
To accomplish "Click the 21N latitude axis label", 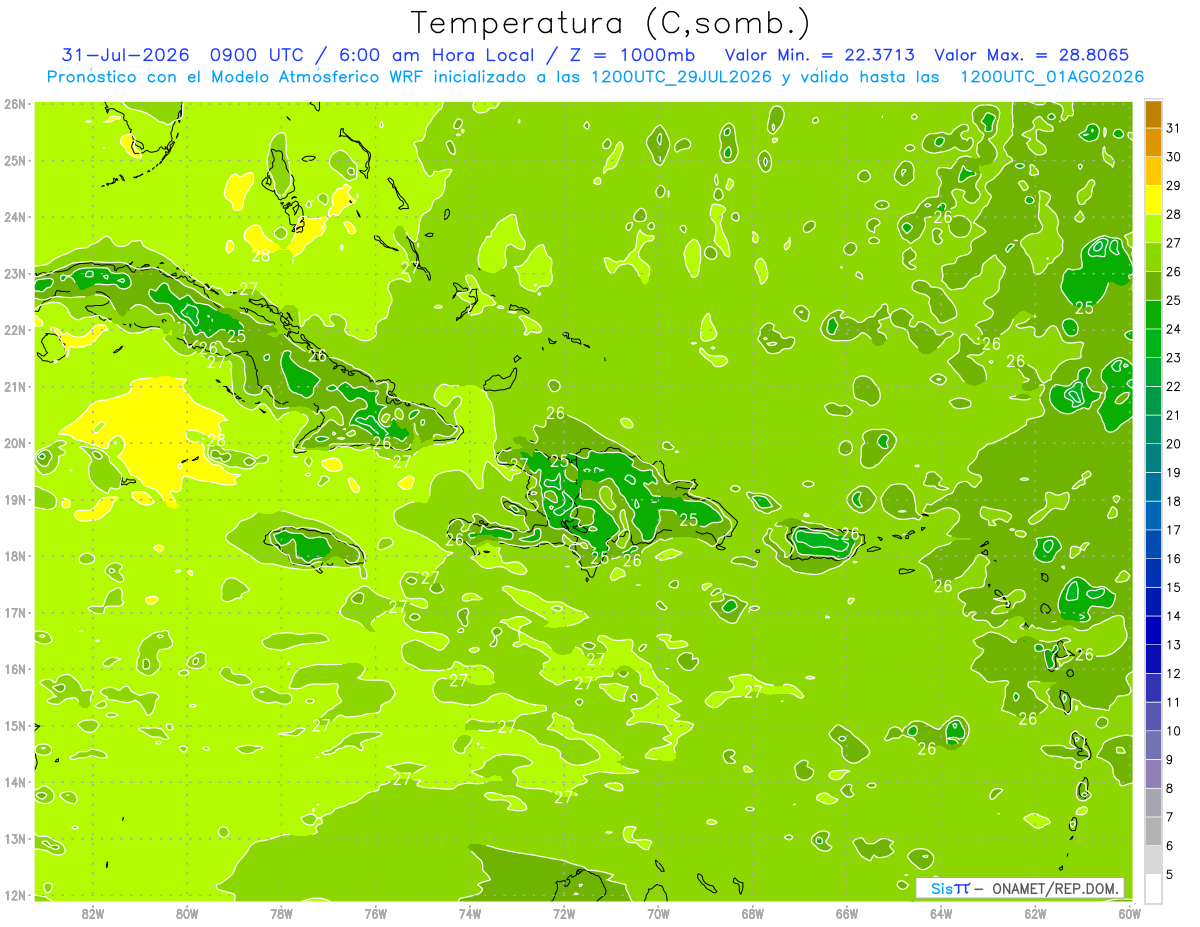I will [x=15, y=387].
